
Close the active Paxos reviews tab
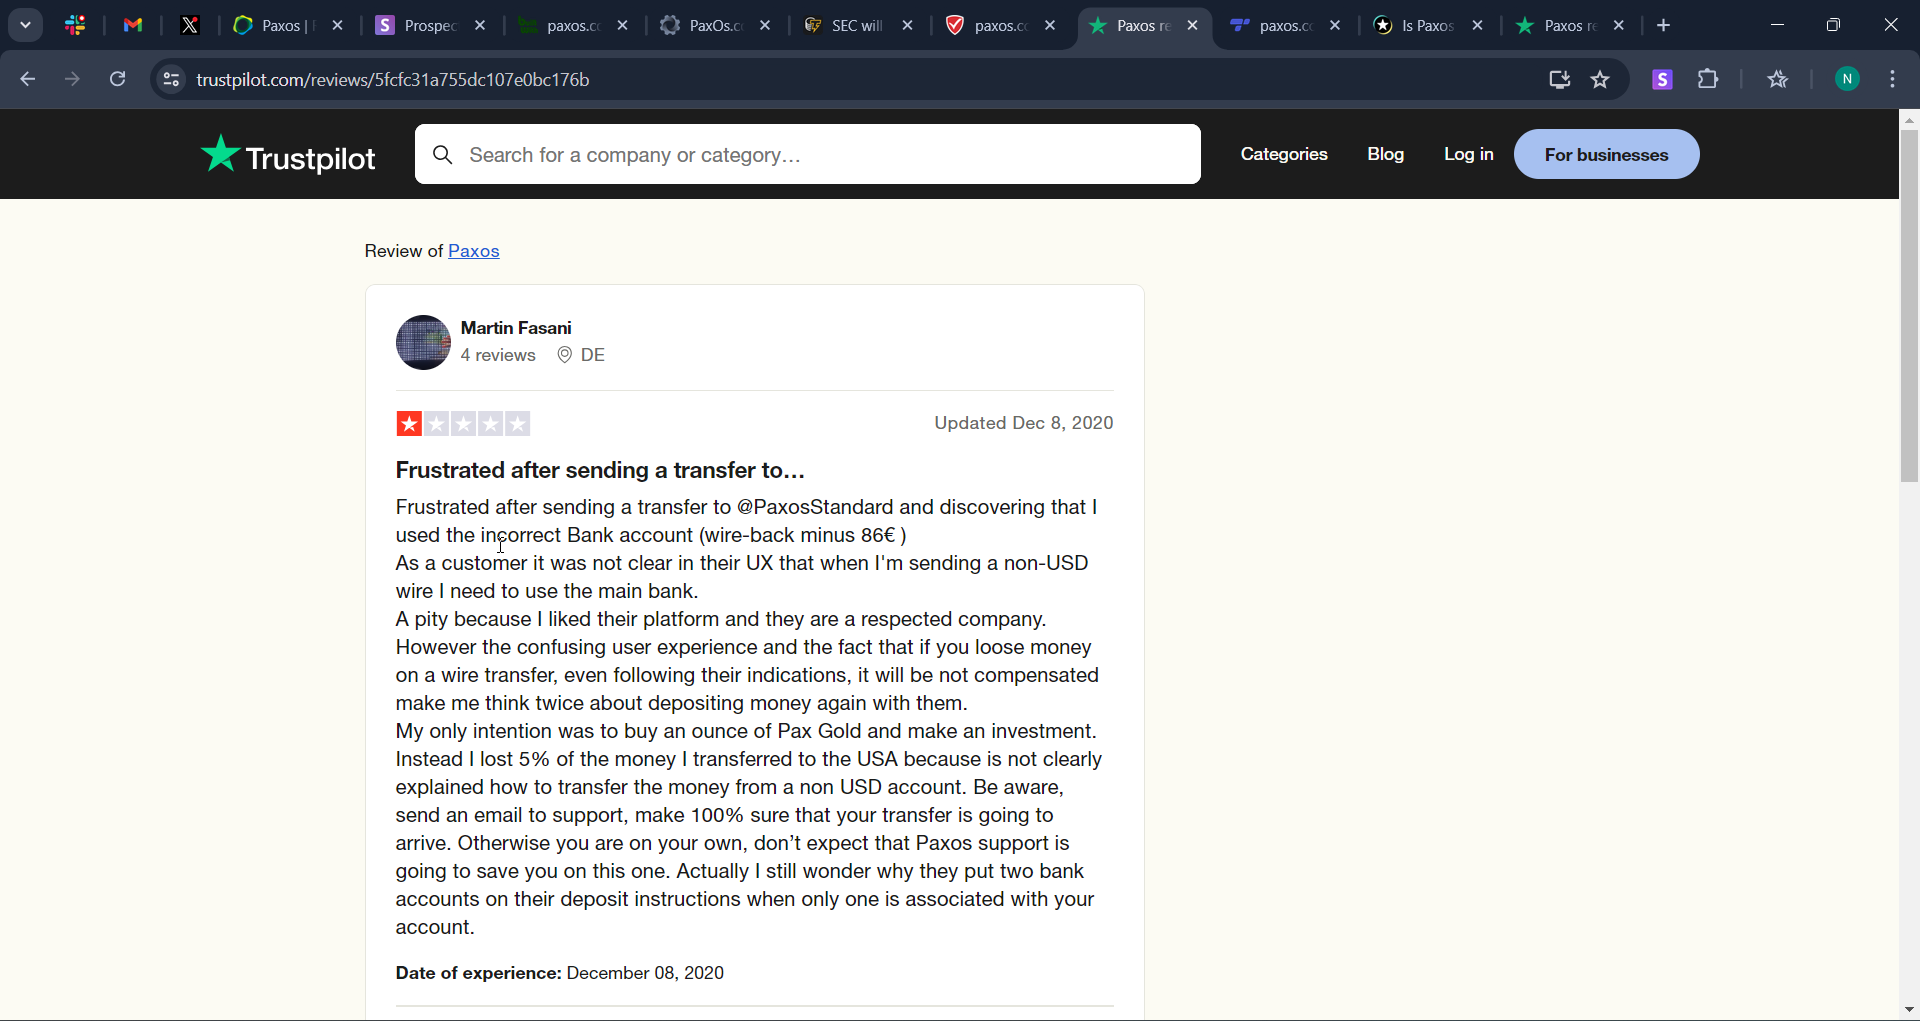click(x=1193, y=25)
